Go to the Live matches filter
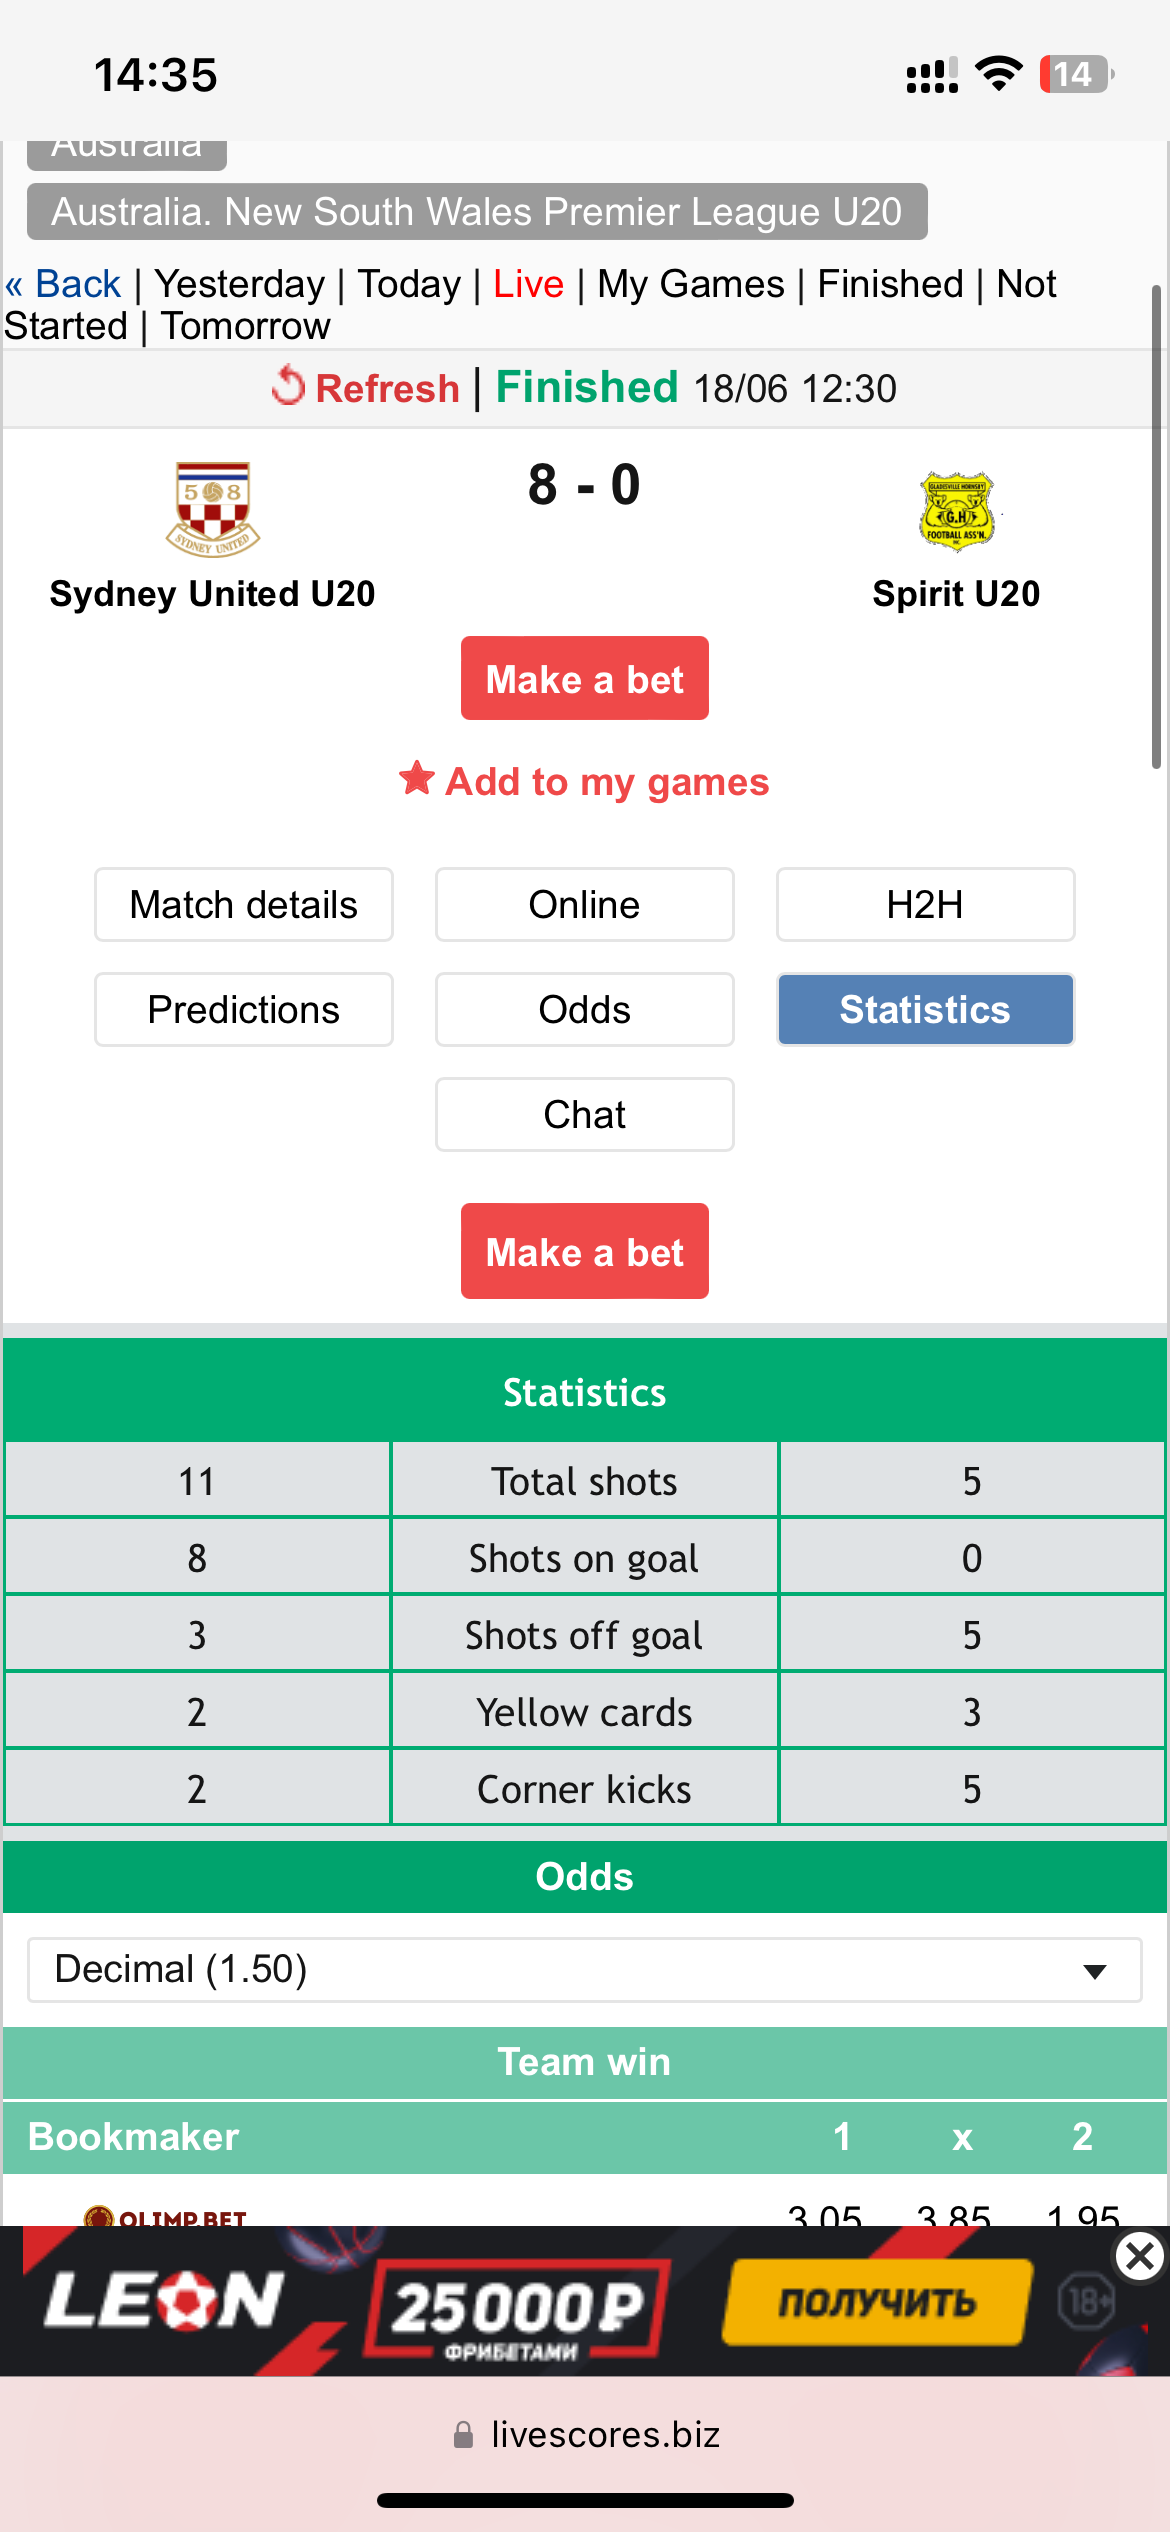1170x2532 pixels. (x=528, y=285)
